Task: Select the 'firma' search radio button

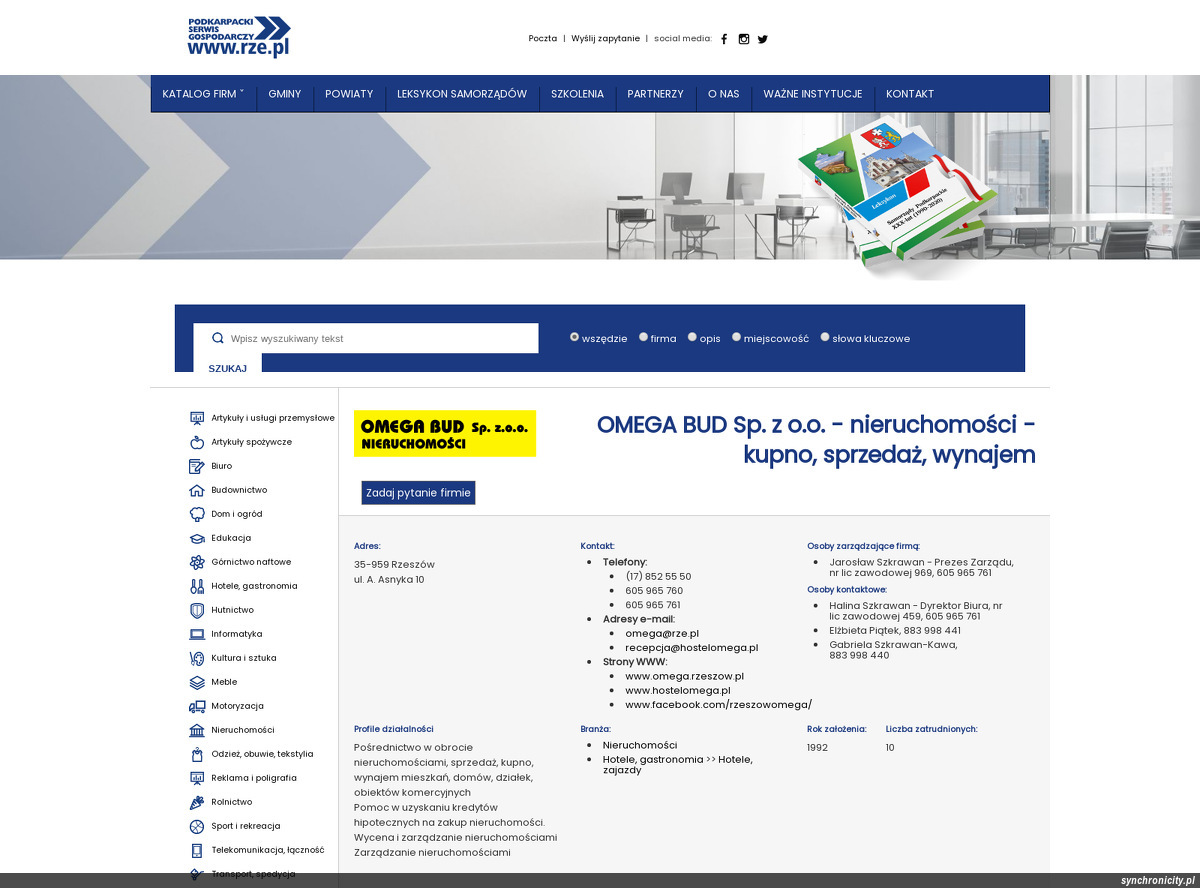Action: click(x=644, y=337)
